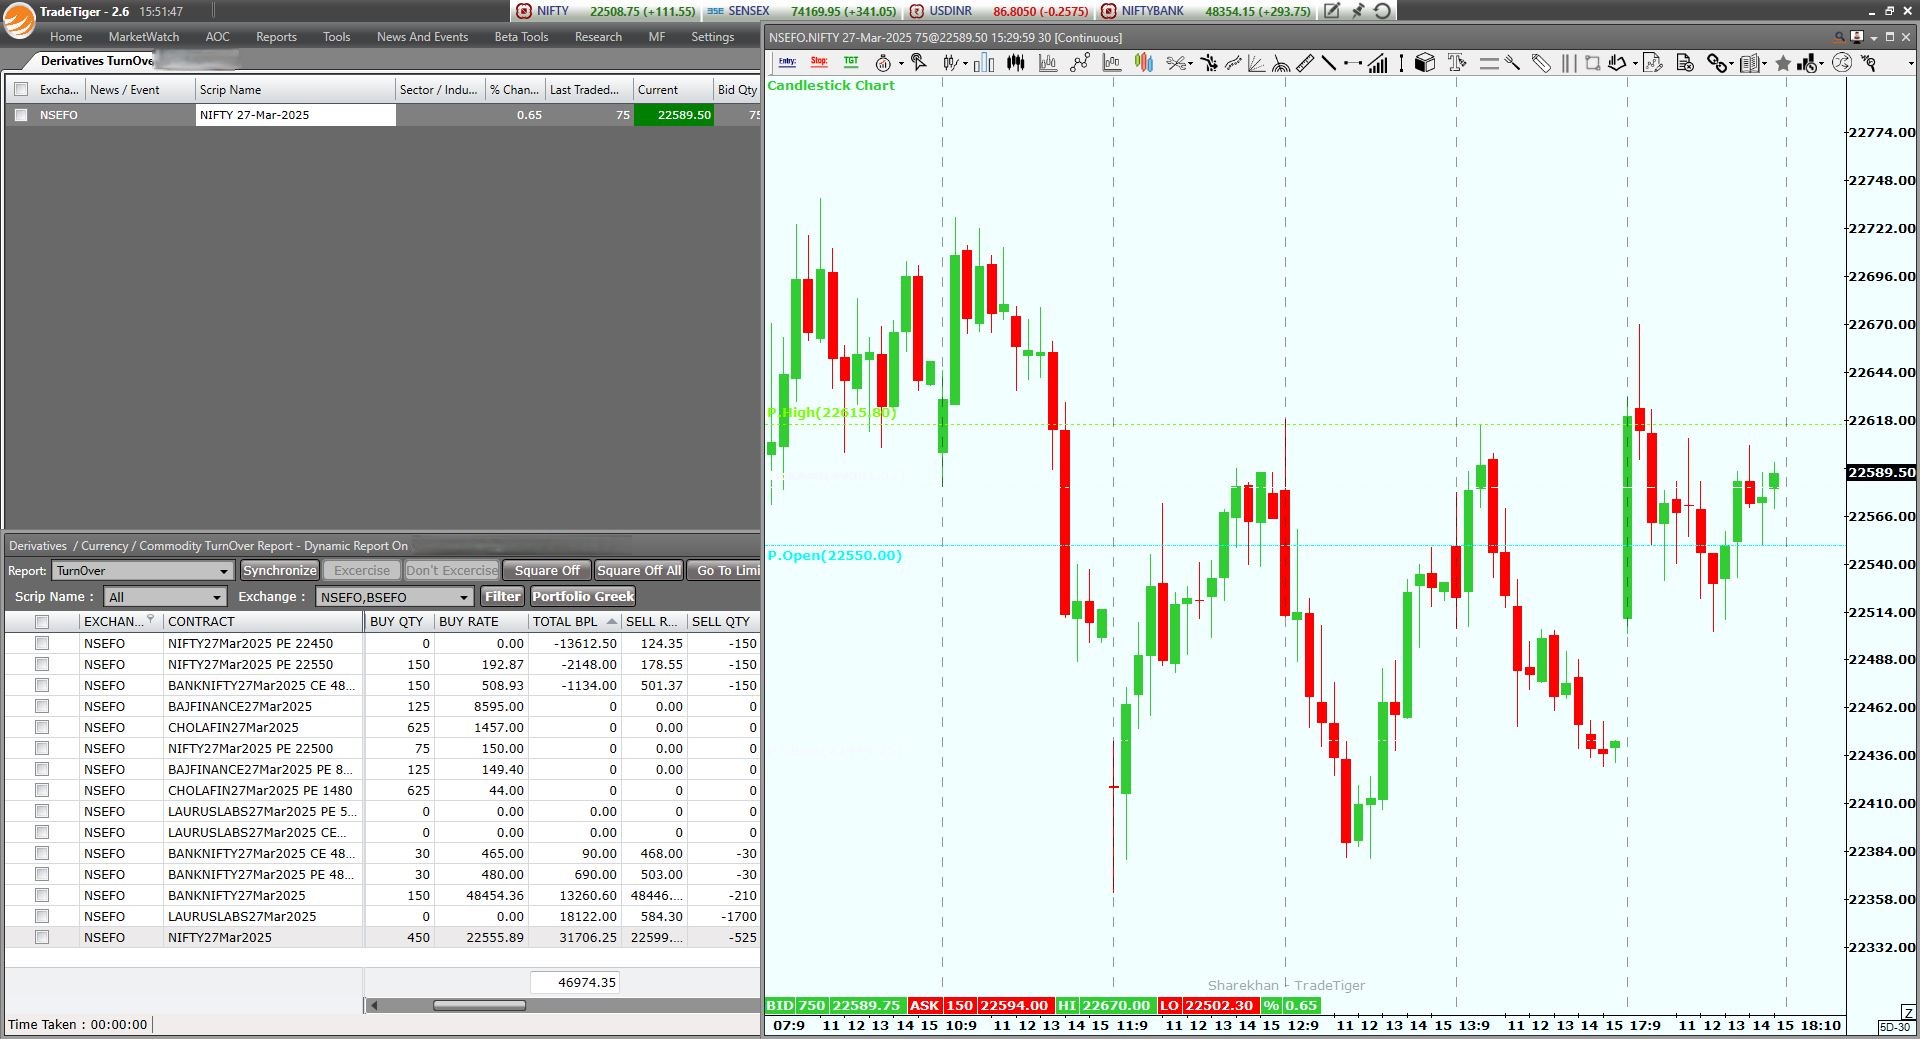Click the scissors cut tool

1174,63
